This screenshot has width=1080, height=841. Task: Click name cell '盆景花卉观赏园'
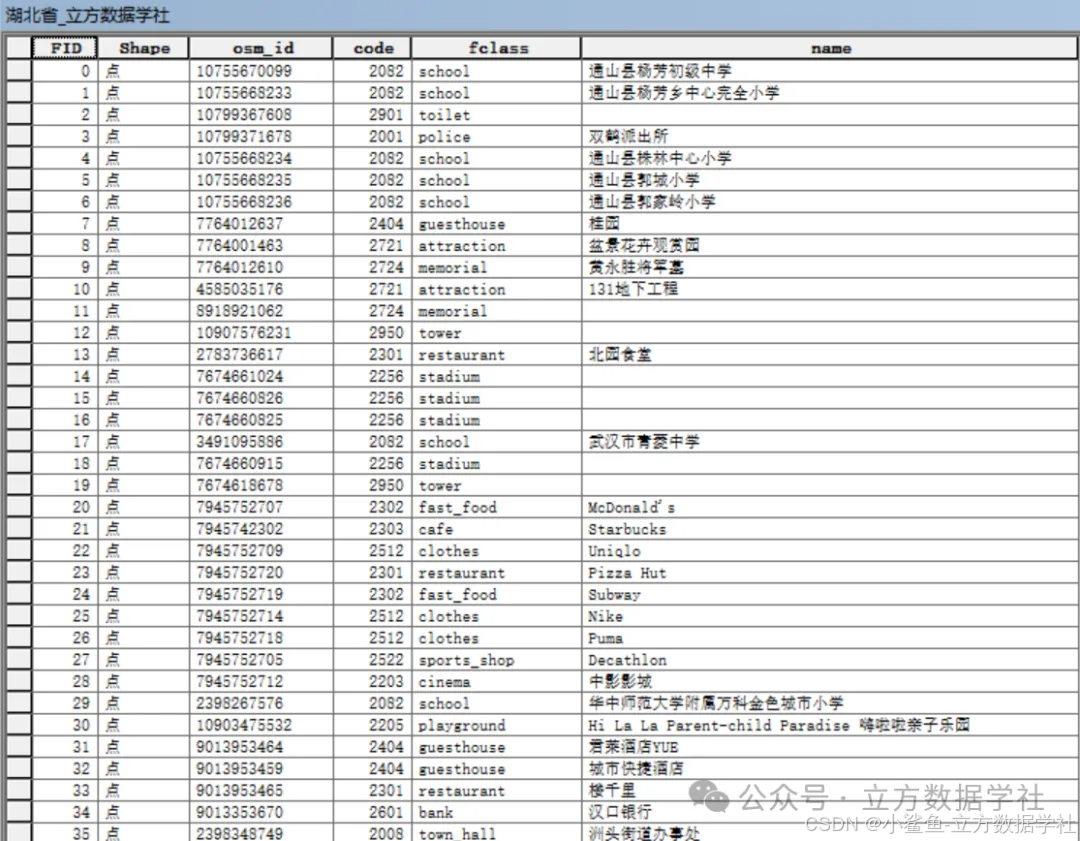(x=829, y=245)
